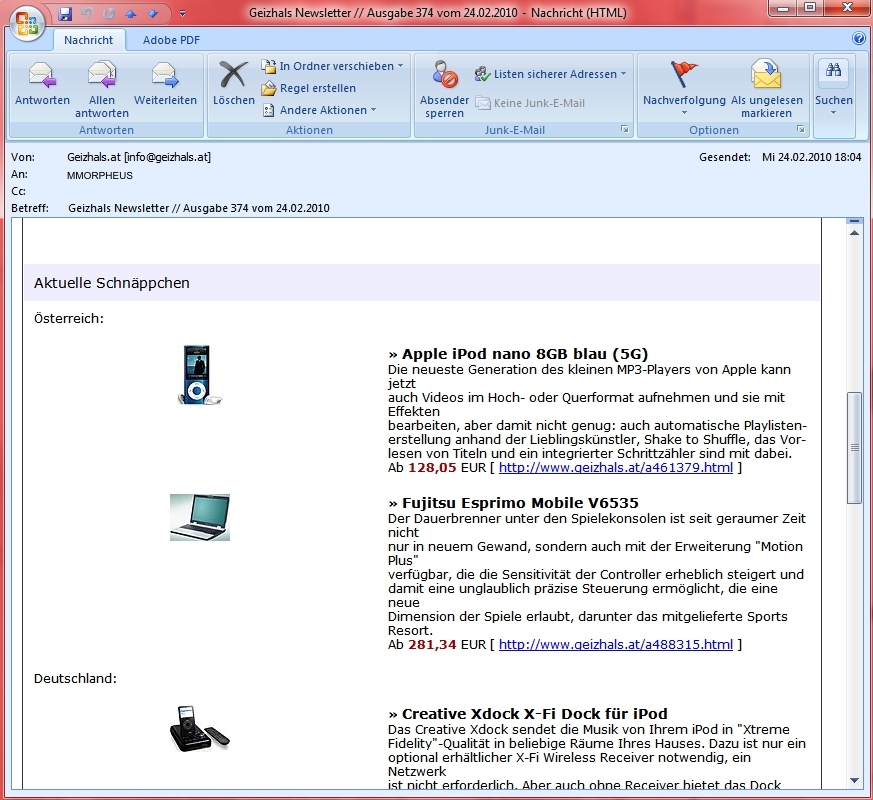Open Outlook help question-mark icon
873x800 pixels.
[859, 38]
